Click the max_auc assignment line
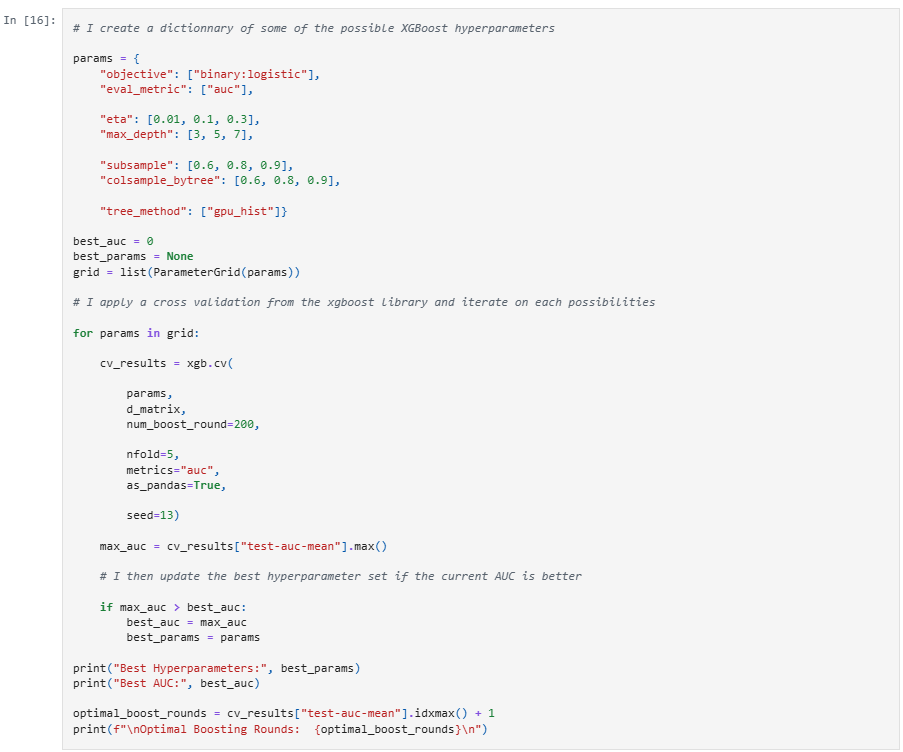Image resolution: width=903 pixels, height=752 pixels. click(x=242, y=546)
